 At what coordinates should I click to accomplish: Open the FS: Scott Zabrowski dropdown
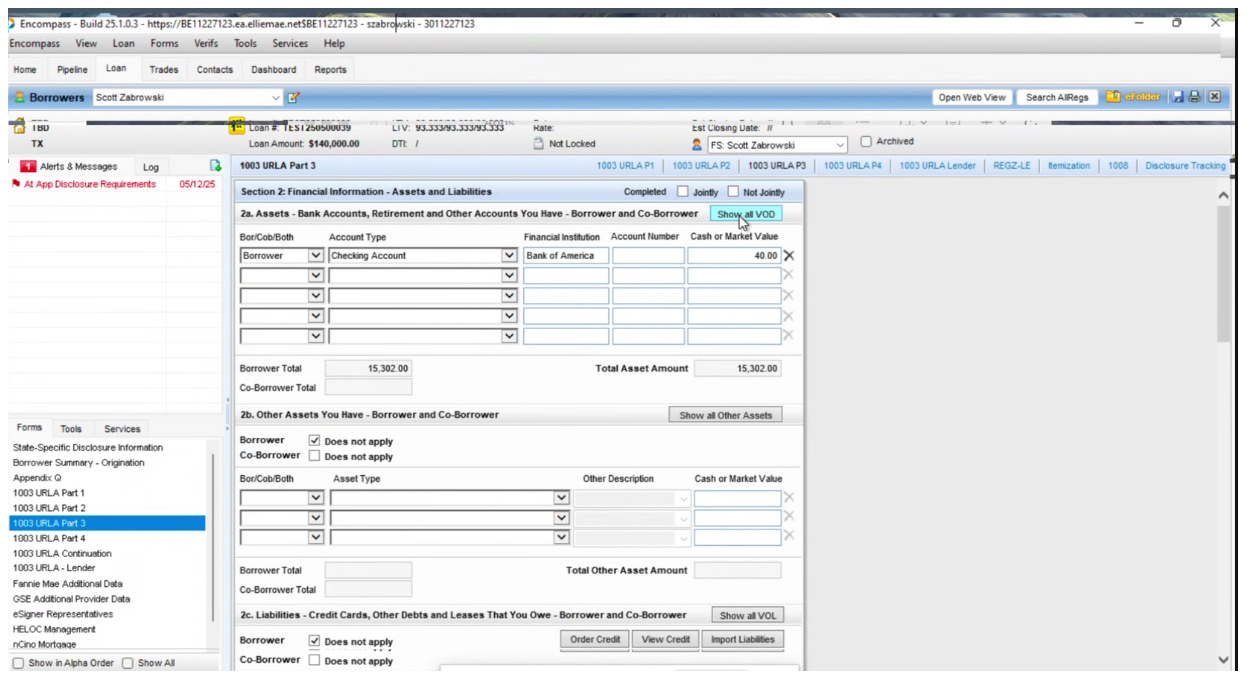(838, 144)
